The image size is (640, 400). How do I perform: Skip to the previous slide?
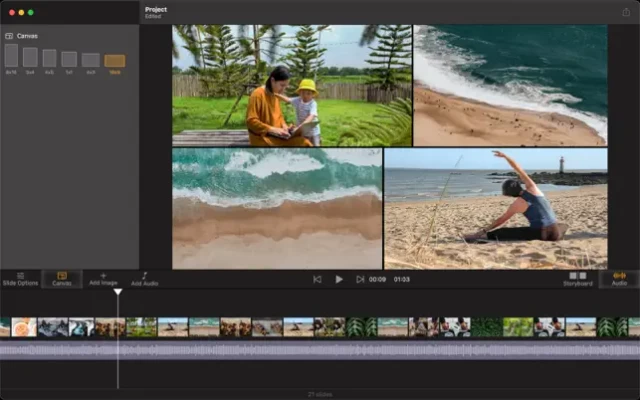click(317, 280)
